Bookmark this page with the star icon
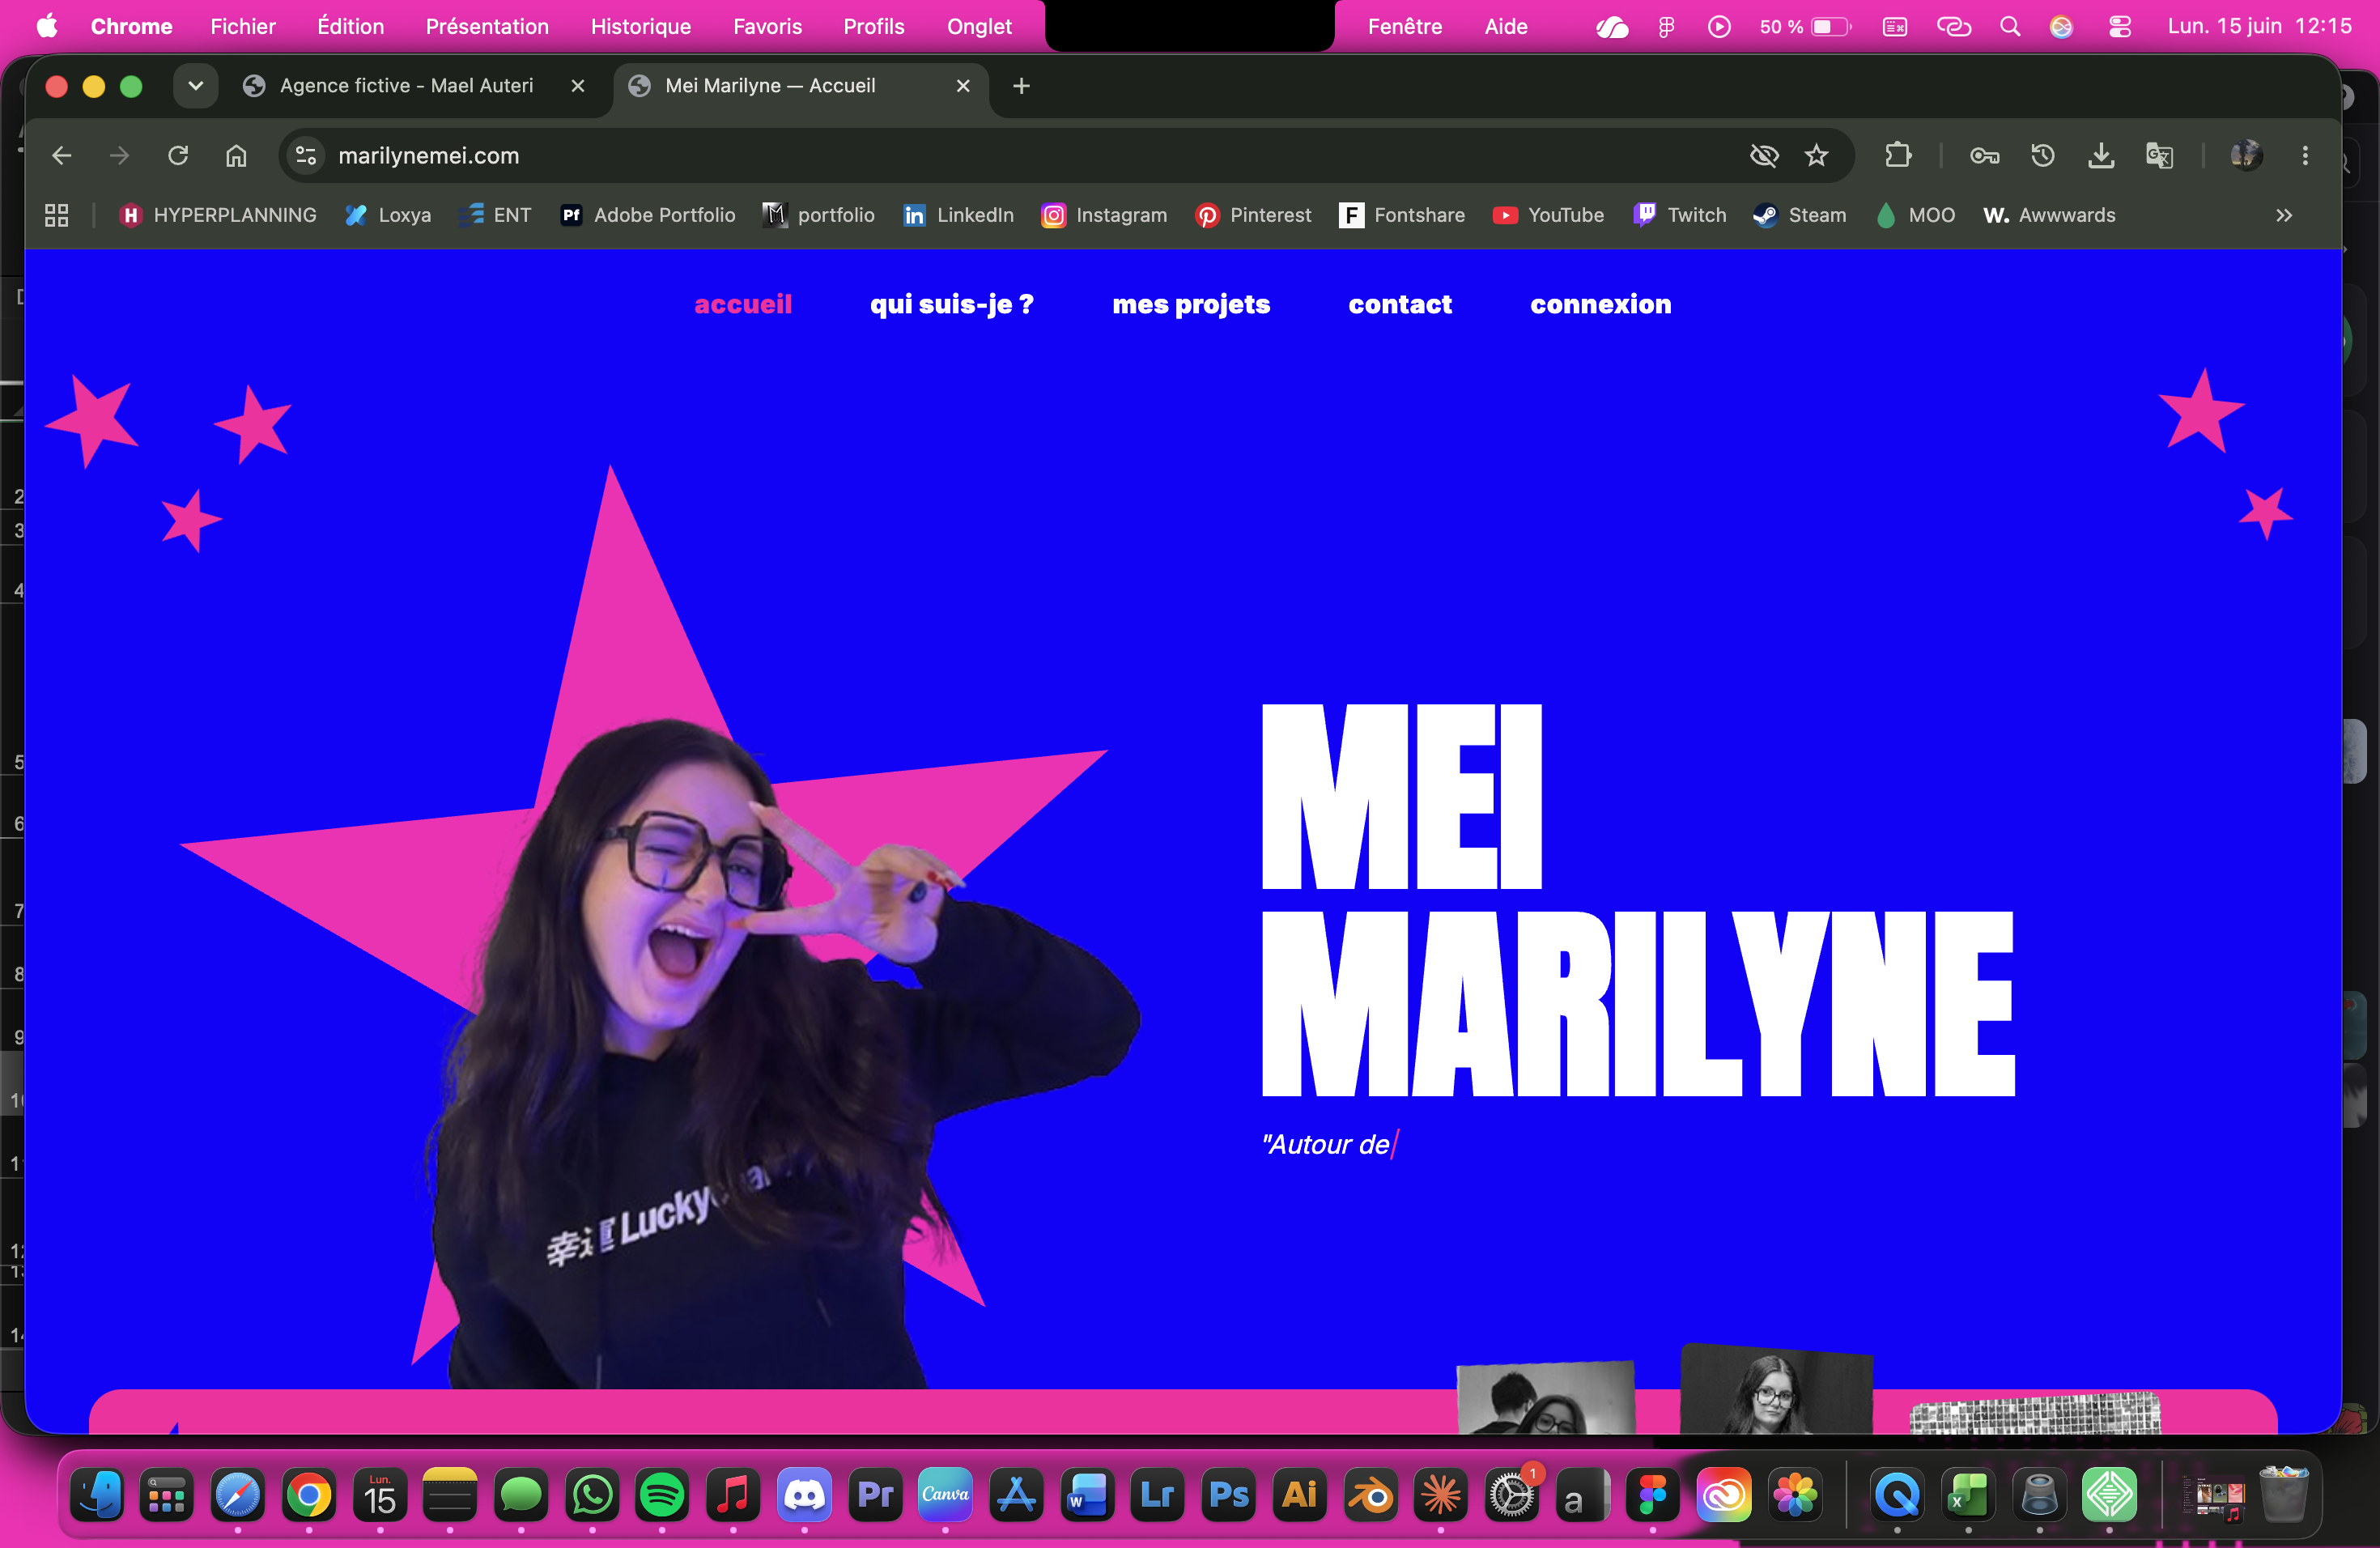 [1816, 155]
